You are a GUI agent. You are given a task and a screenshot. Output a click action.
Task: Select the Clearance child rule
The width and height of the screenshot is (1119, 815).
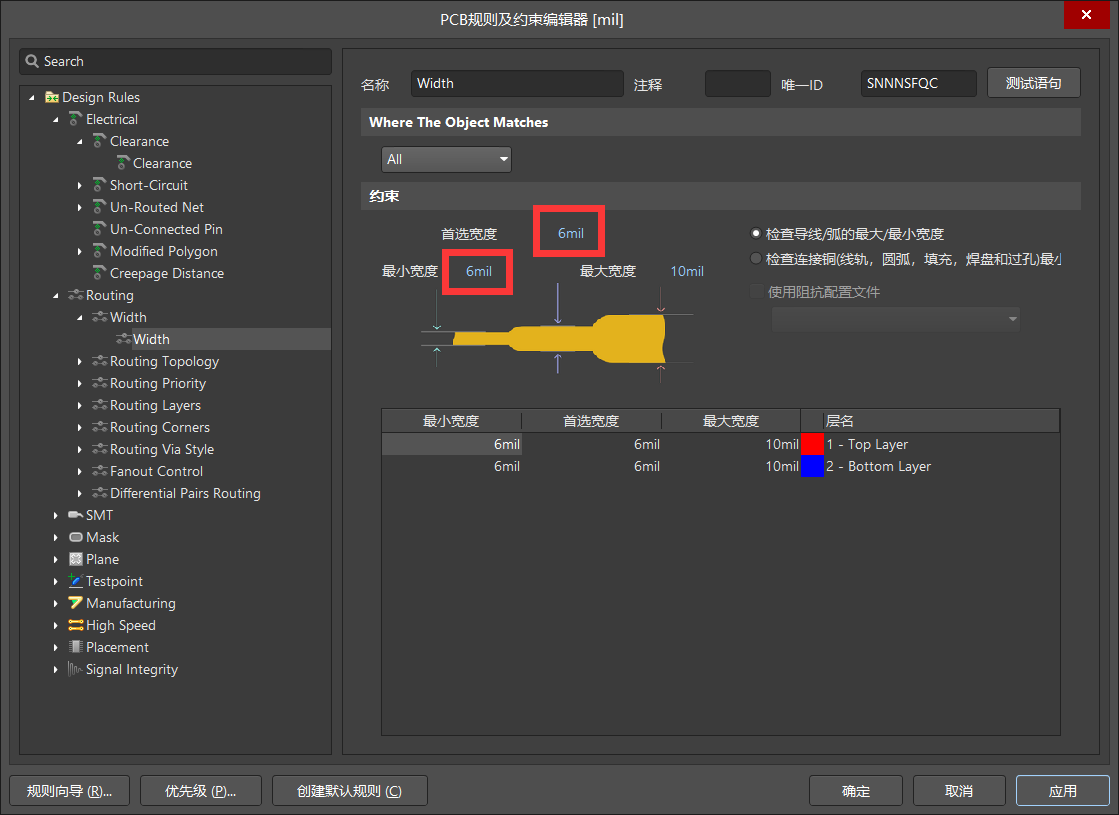tap(162, 163)
